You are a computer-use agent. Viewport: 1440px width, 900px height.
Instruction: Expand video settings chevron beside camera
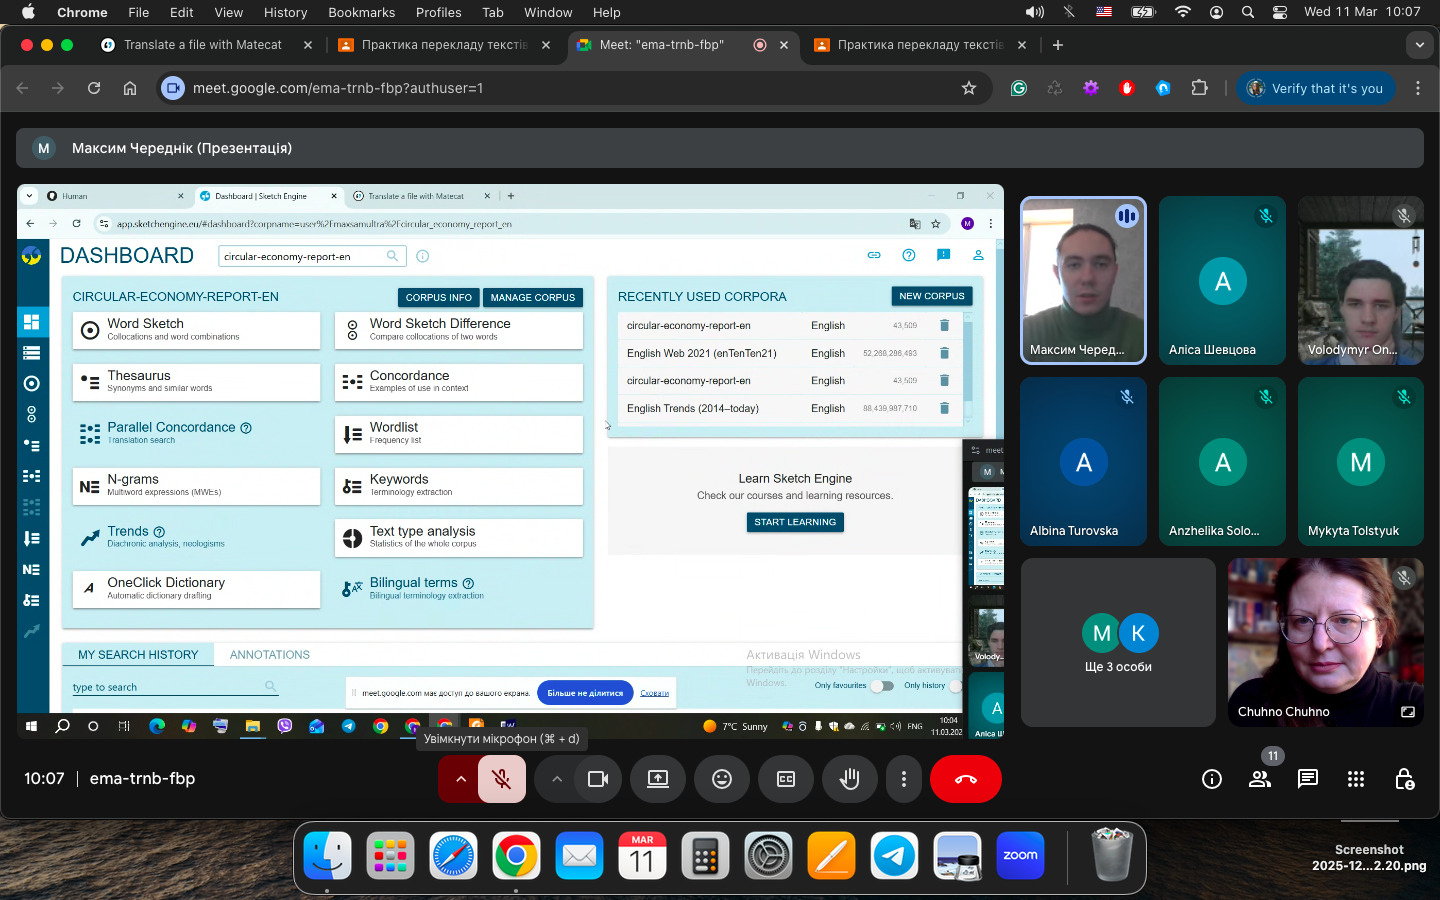pyautogui.click(x=556, y=779)
